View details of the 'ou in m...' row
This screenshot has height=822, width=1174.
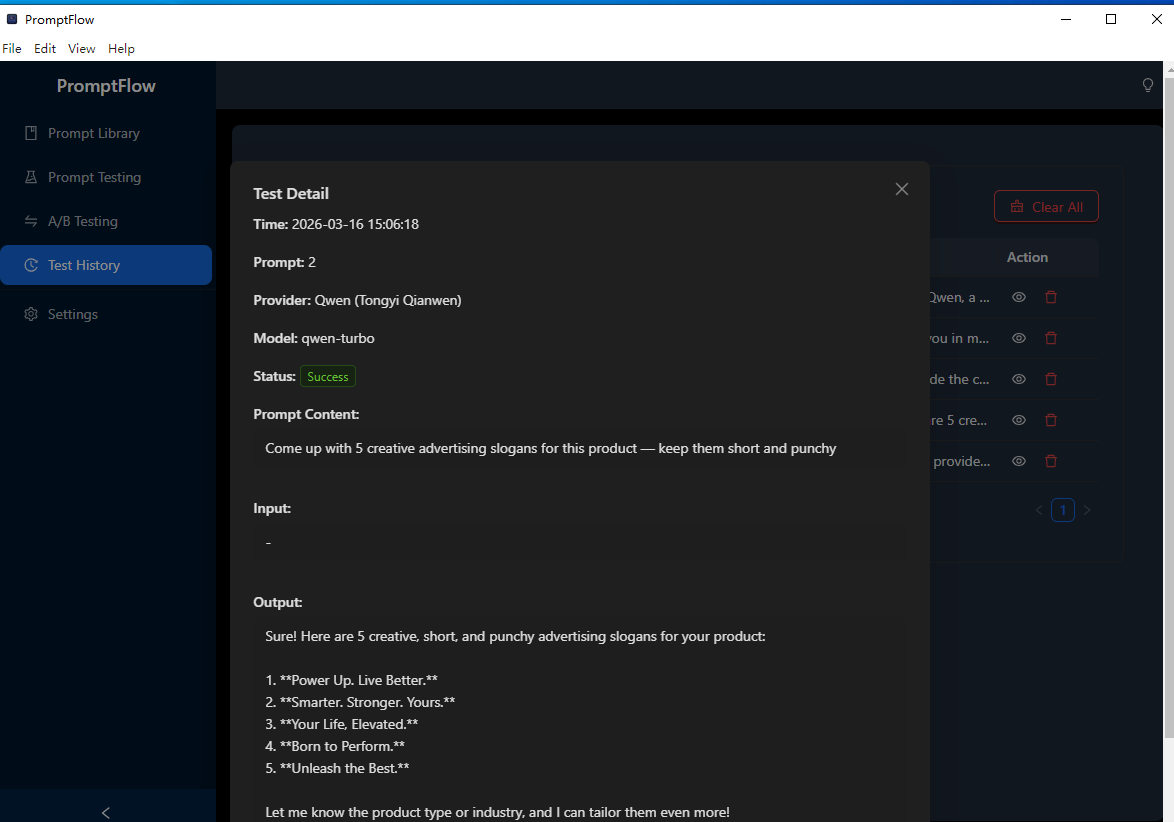[x=1018, y=338]
